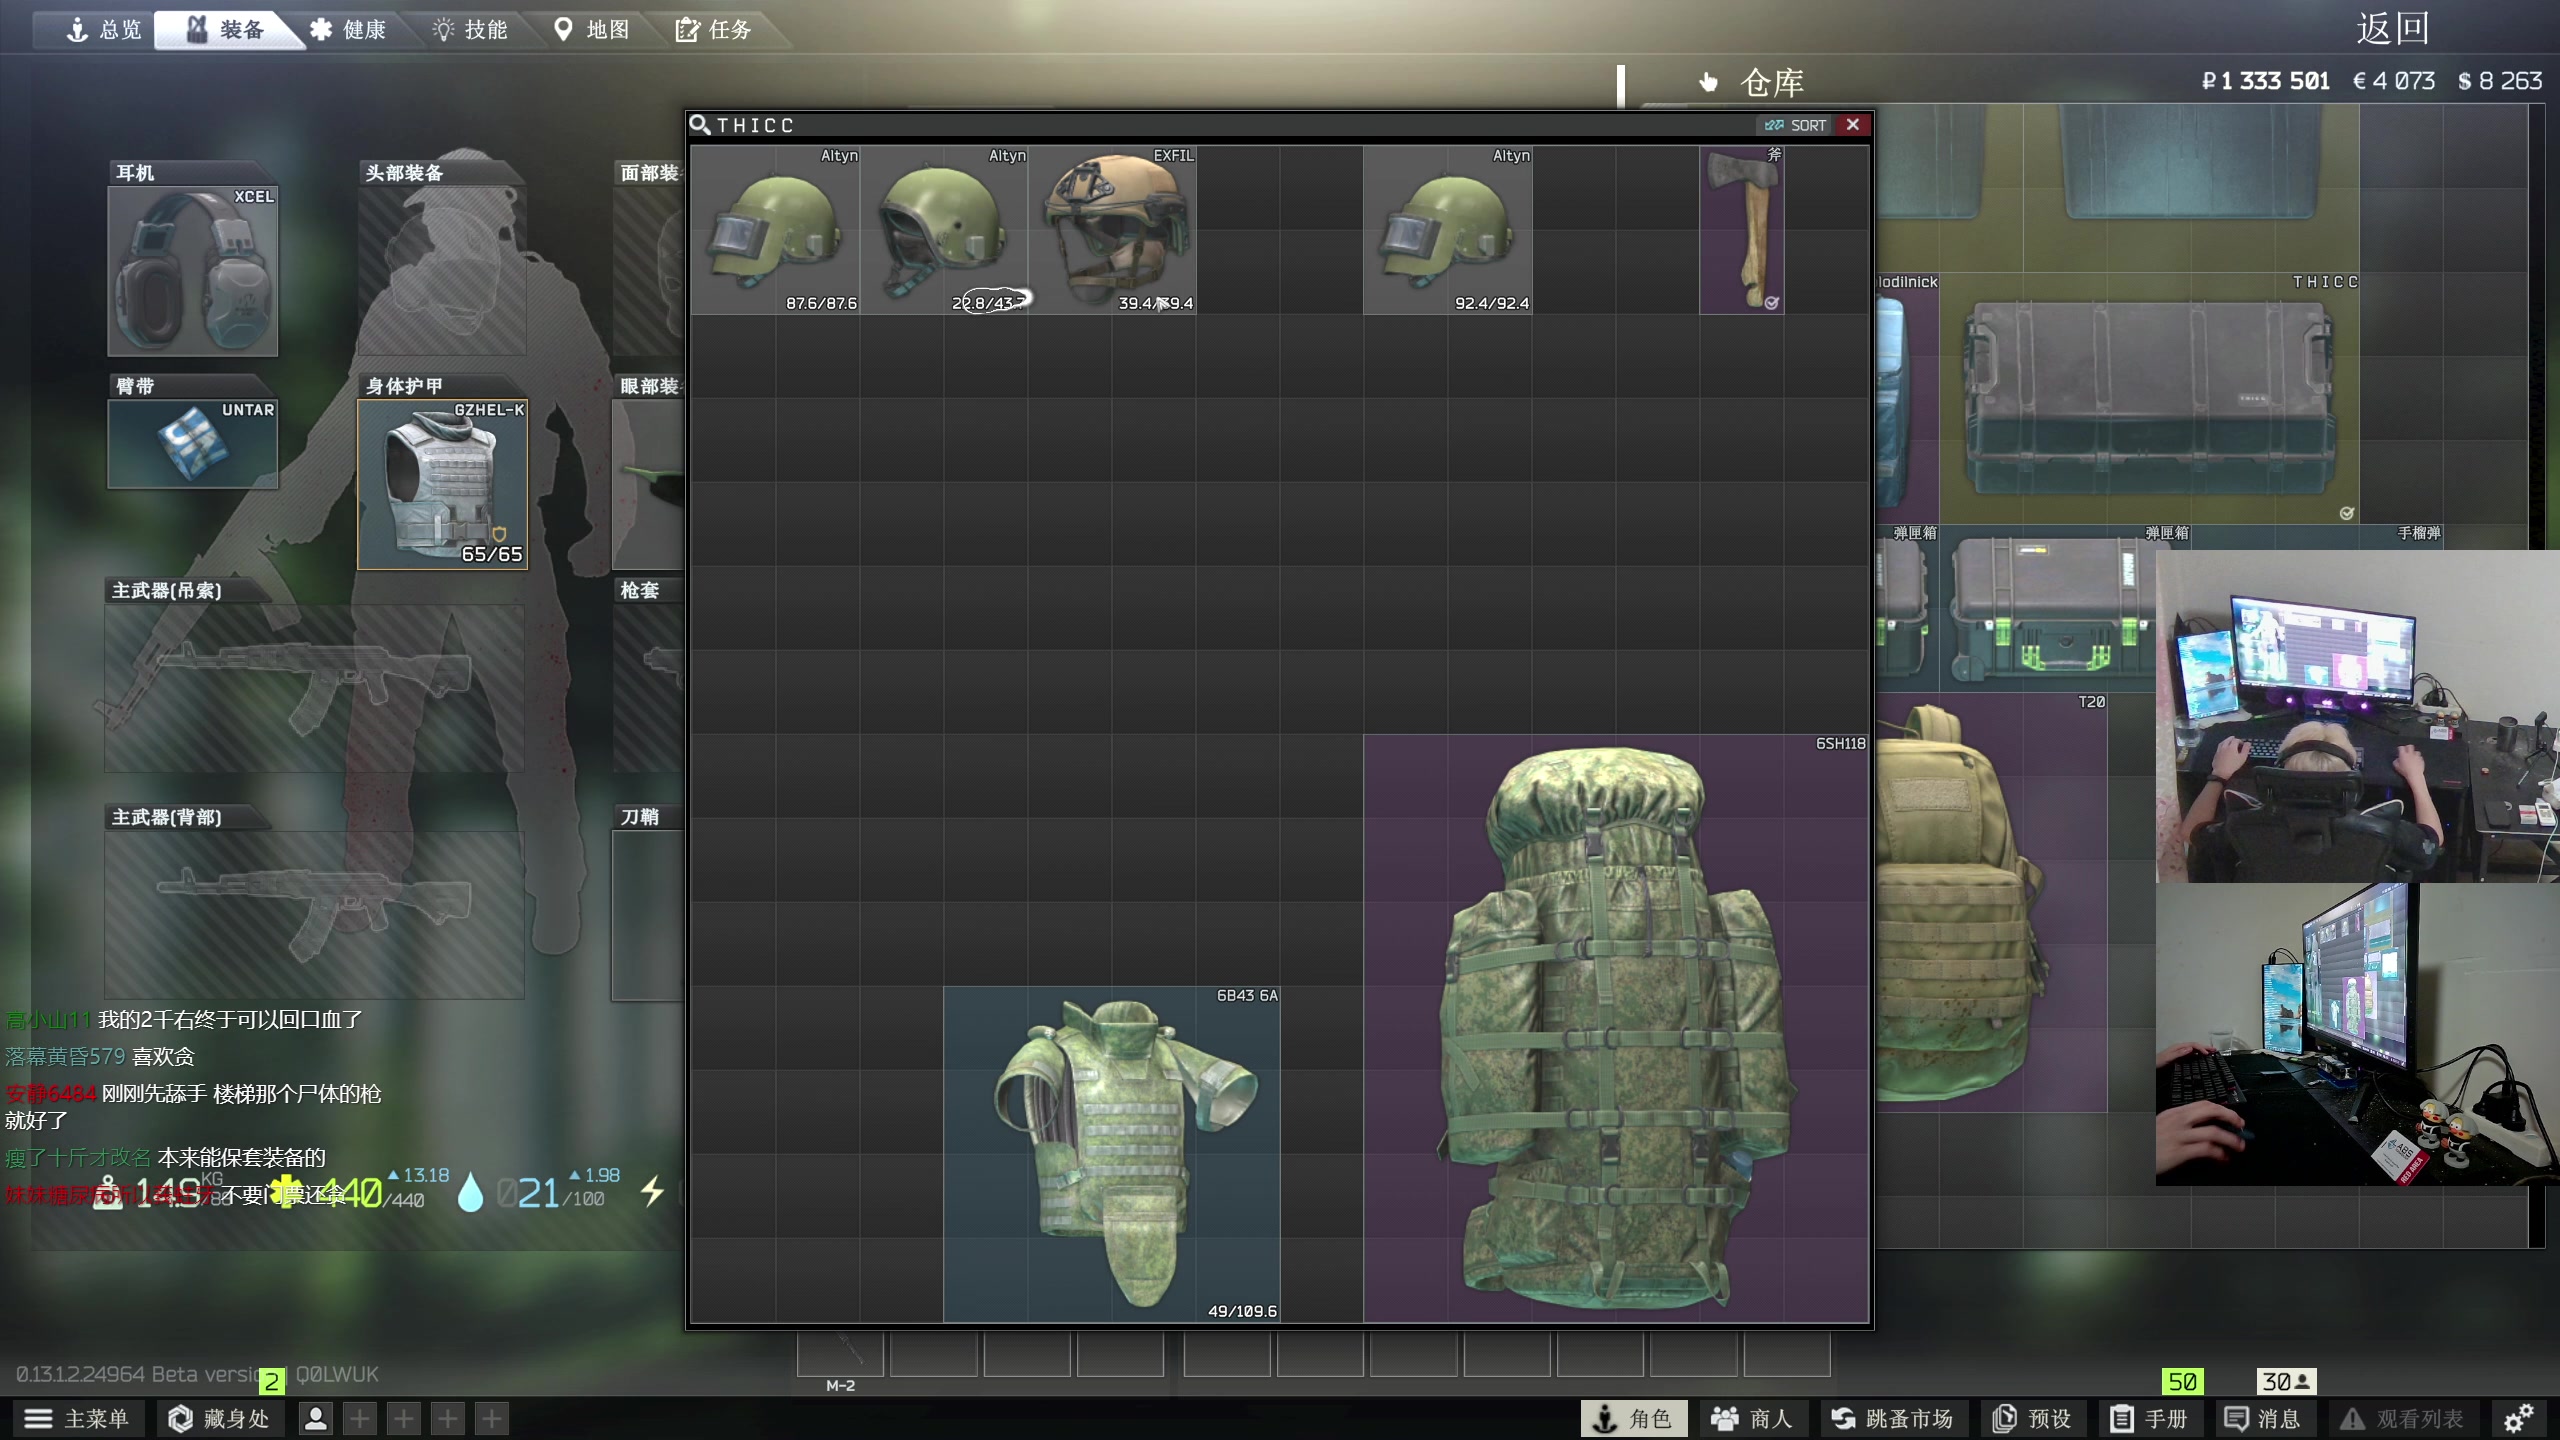Viewport: 2560px width, 1440px height.
Task: Select the axe in the THICC case
Action: (1742, 230)
